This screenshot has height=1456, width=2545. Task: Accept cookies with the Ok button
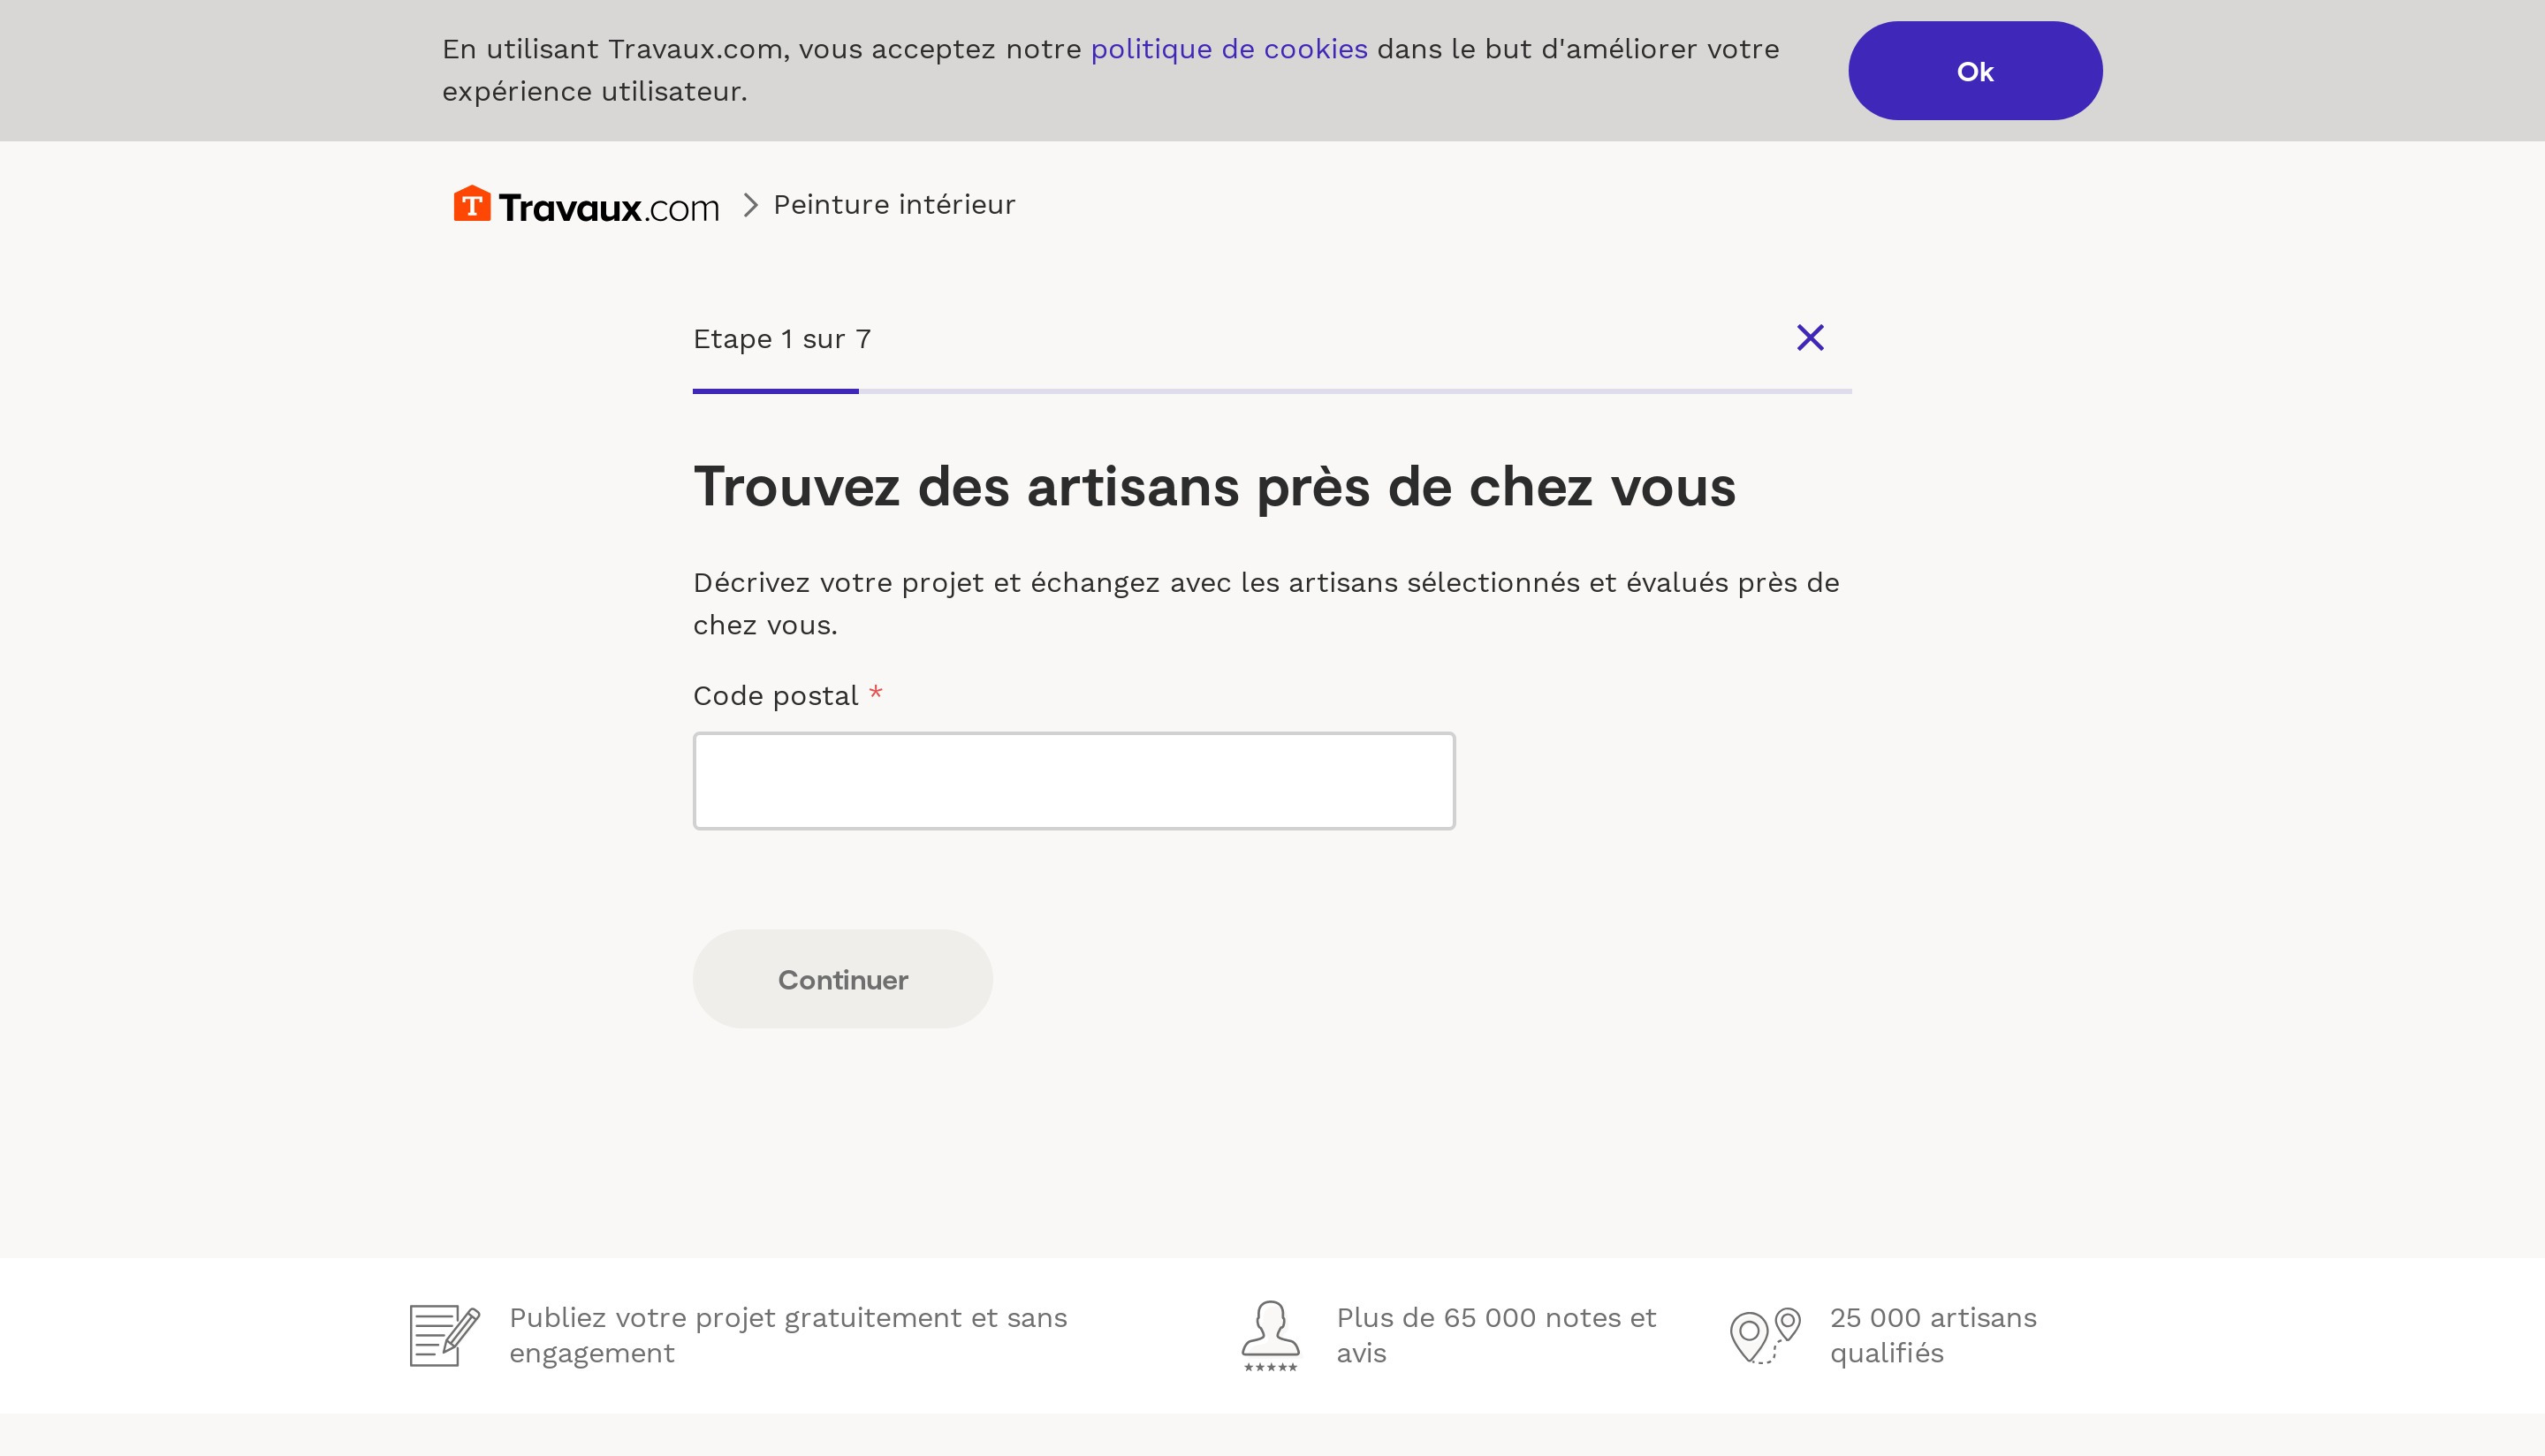(x=1974, y=71)
